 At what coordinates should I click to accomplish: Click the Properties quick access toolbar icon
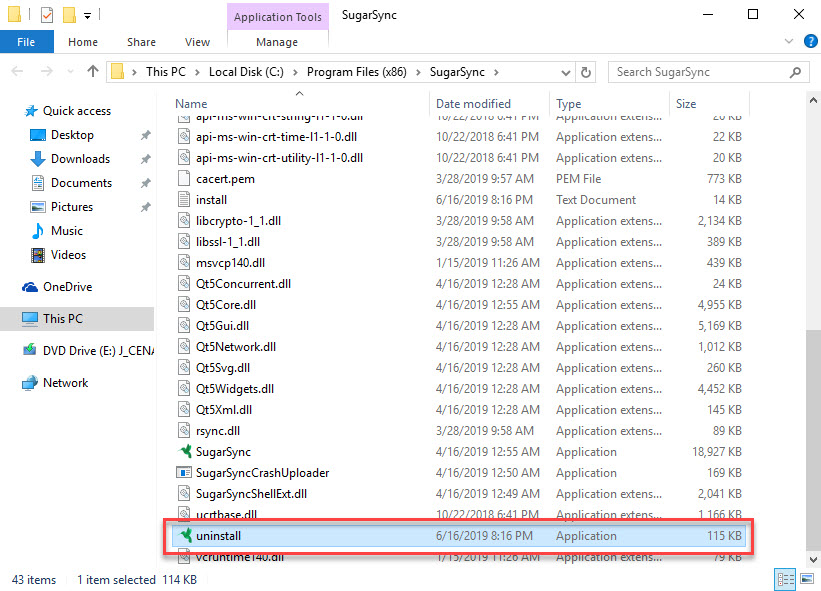tap(47, 15)
